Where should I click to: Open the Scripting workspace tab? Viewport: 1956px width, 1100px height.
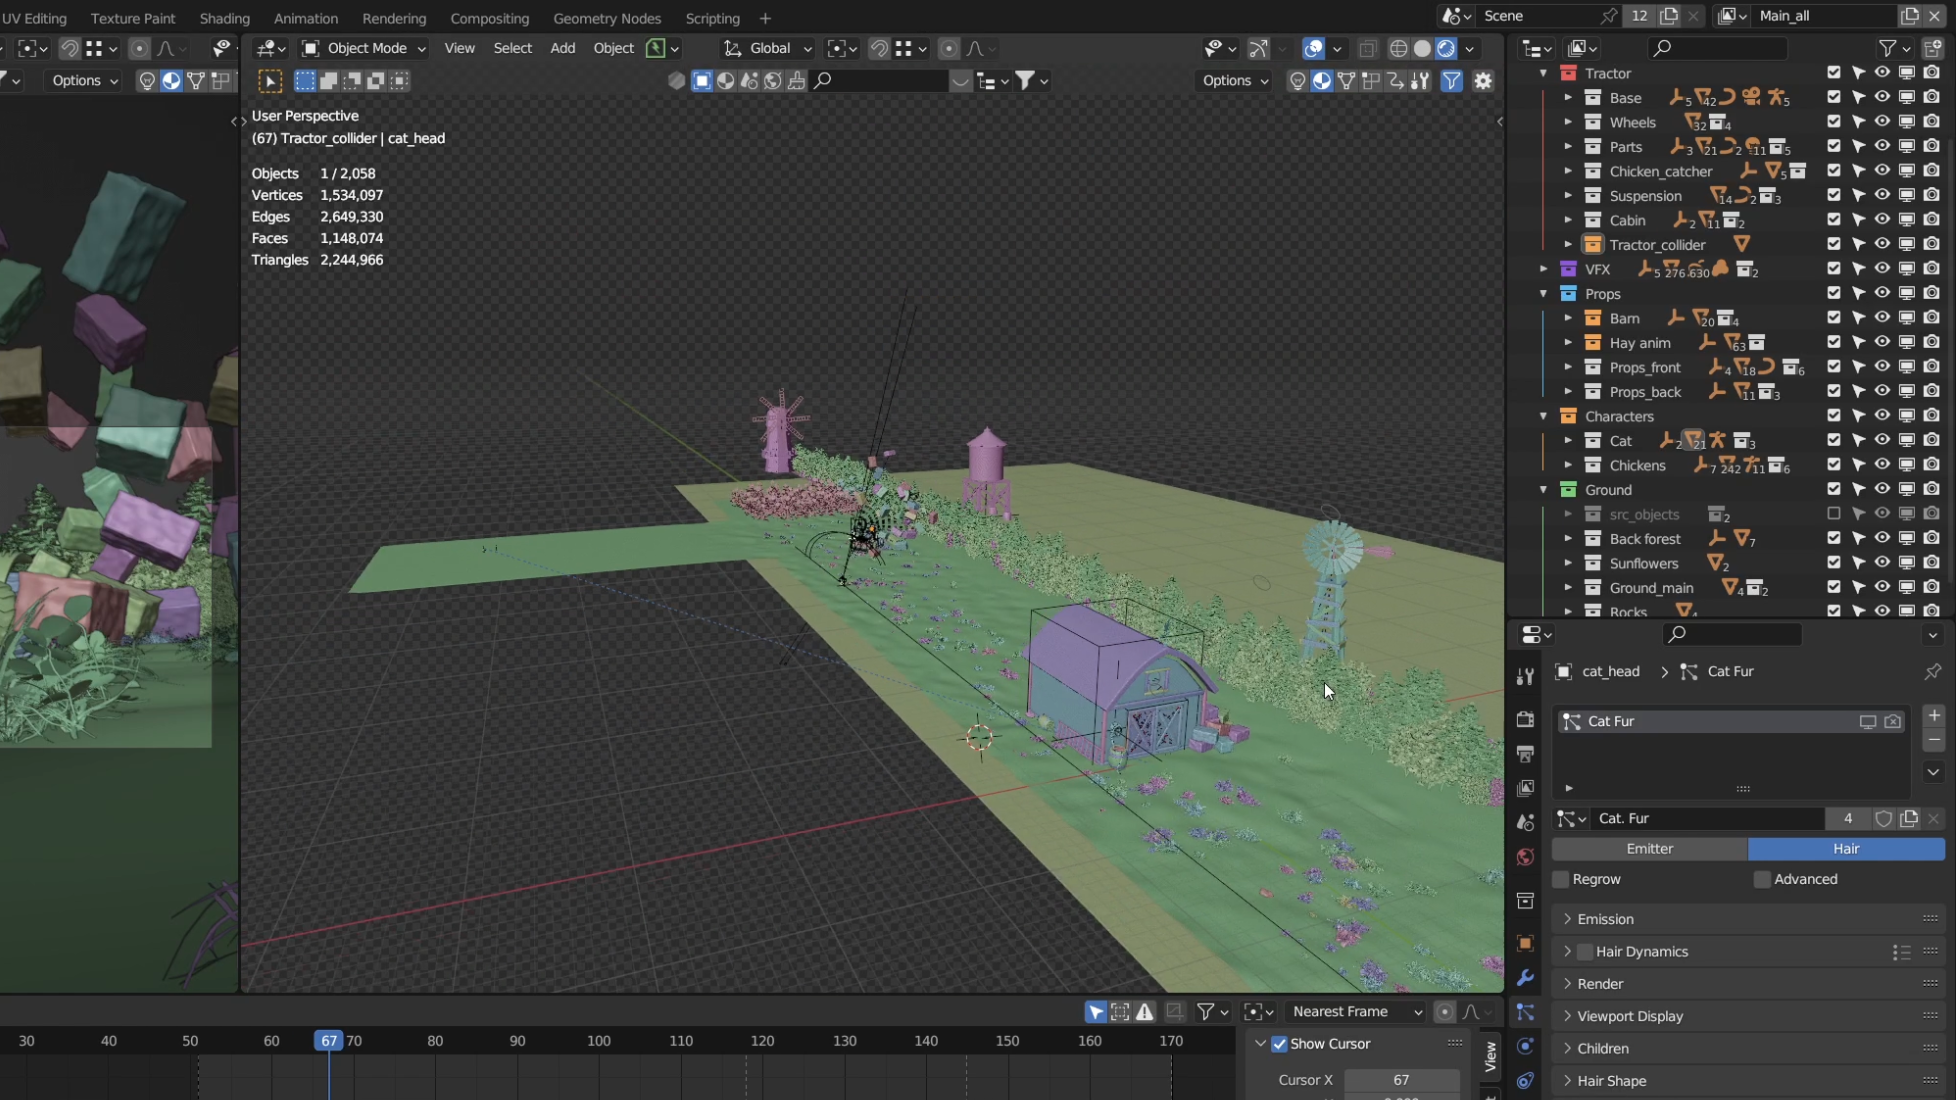click(x=712, y=18)
